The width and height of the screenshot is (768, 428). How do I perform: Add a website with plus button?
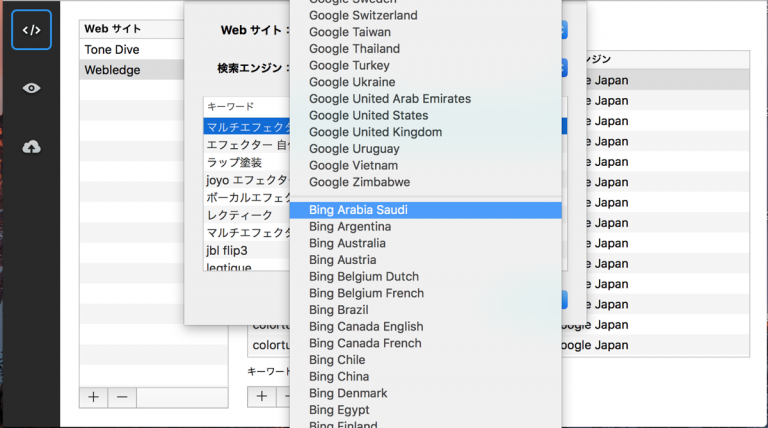[93, 397]
